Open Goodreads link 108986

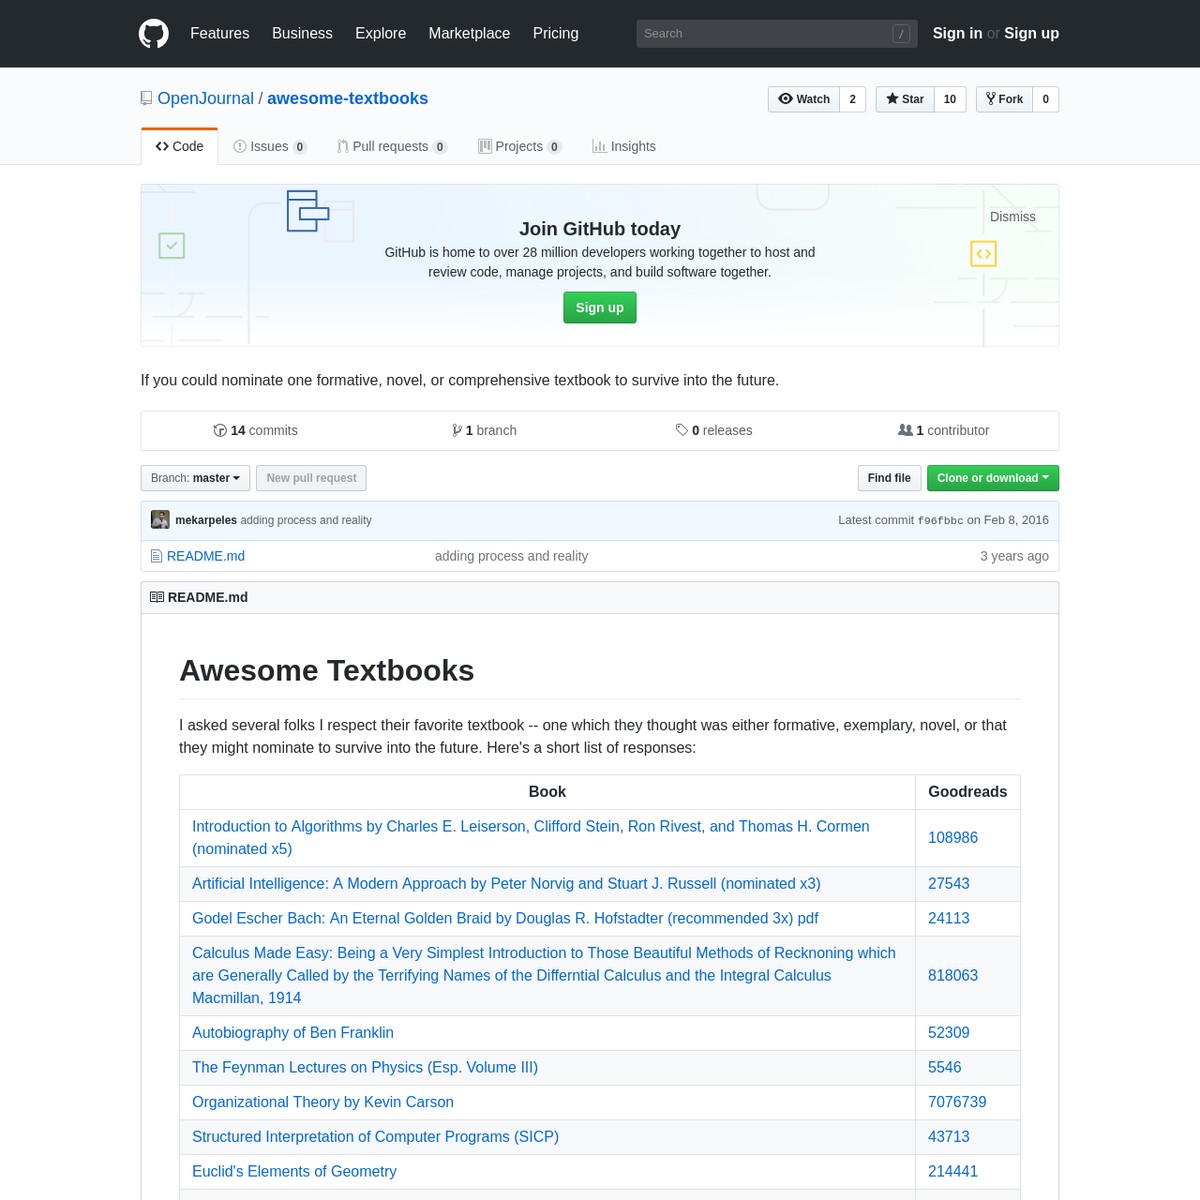coord(953,838)
